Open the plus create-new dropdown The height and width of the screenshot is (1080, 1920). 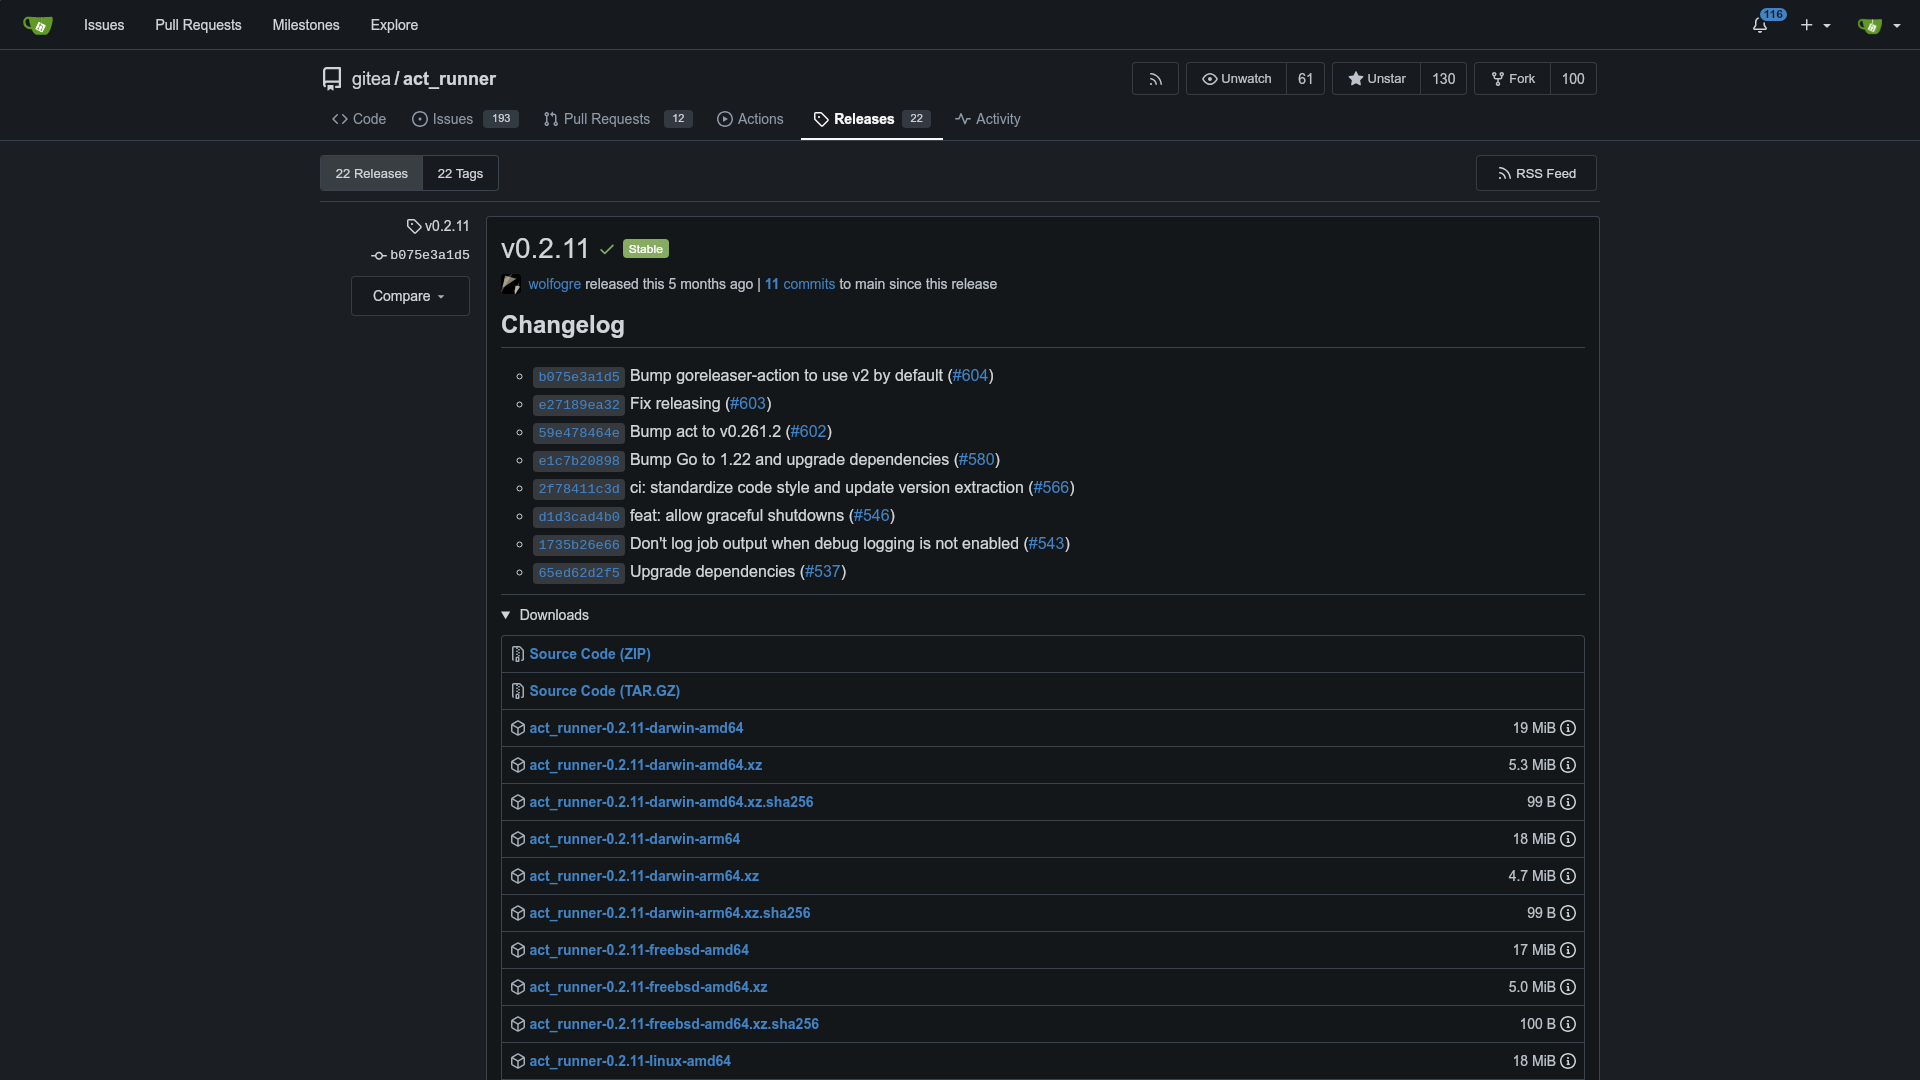click(1815, 25)
